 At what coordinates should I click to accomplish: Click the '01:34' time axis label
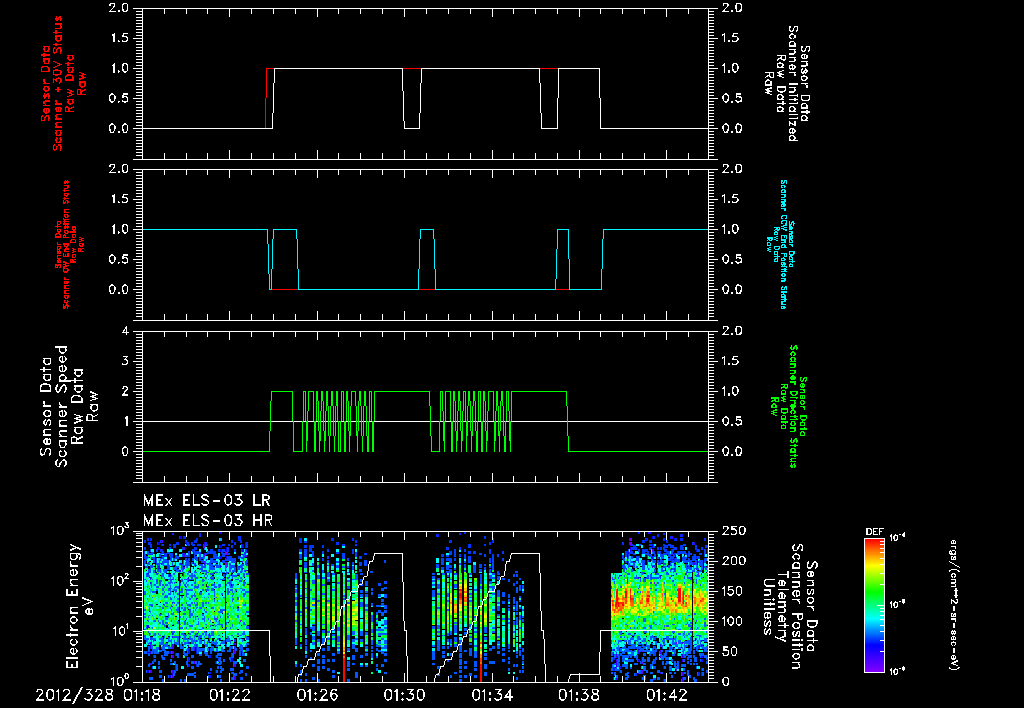(x=492, y=695)
